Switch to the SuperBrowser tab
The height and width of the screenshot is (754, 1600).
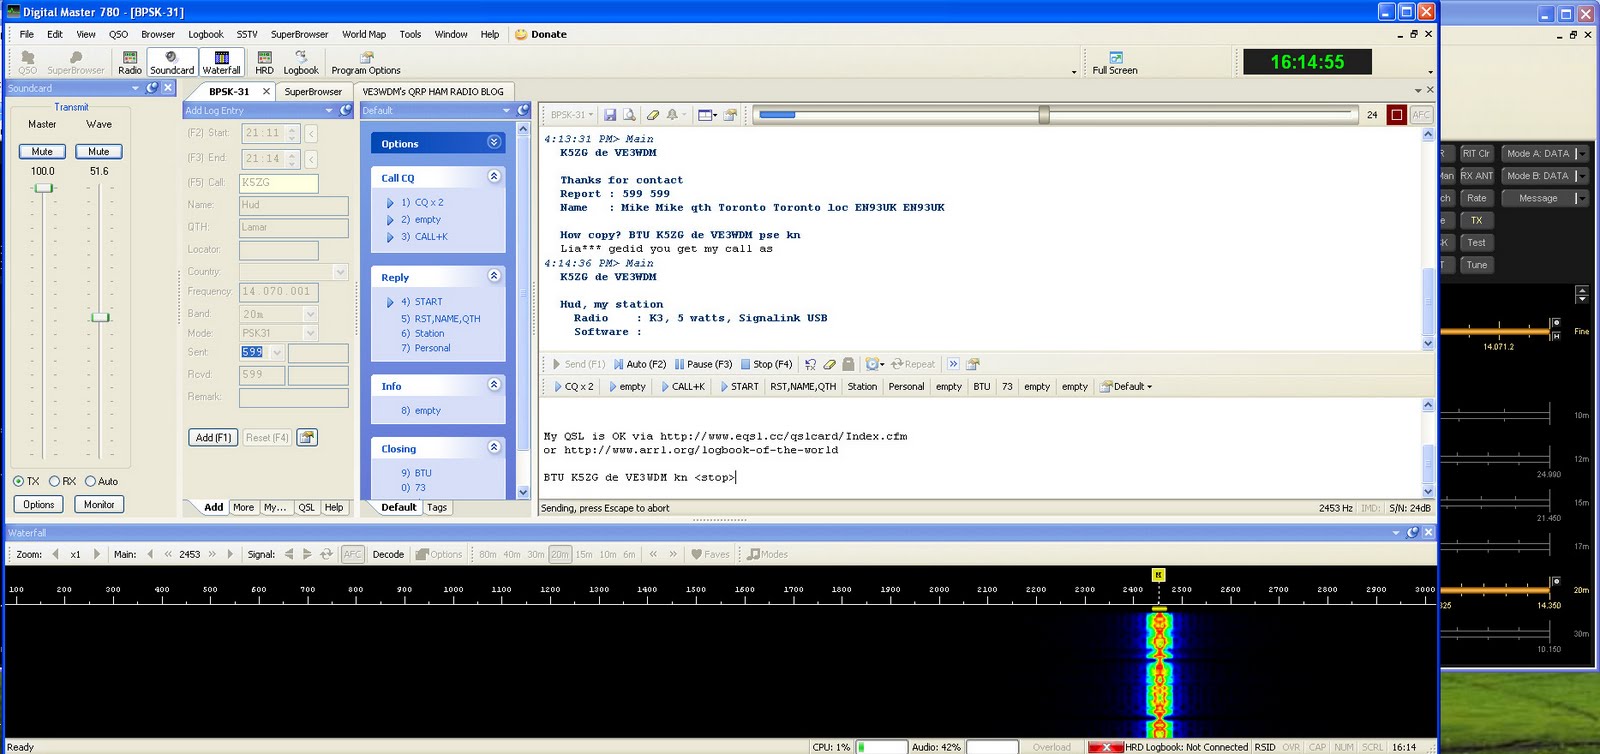(x=313, y=91)
